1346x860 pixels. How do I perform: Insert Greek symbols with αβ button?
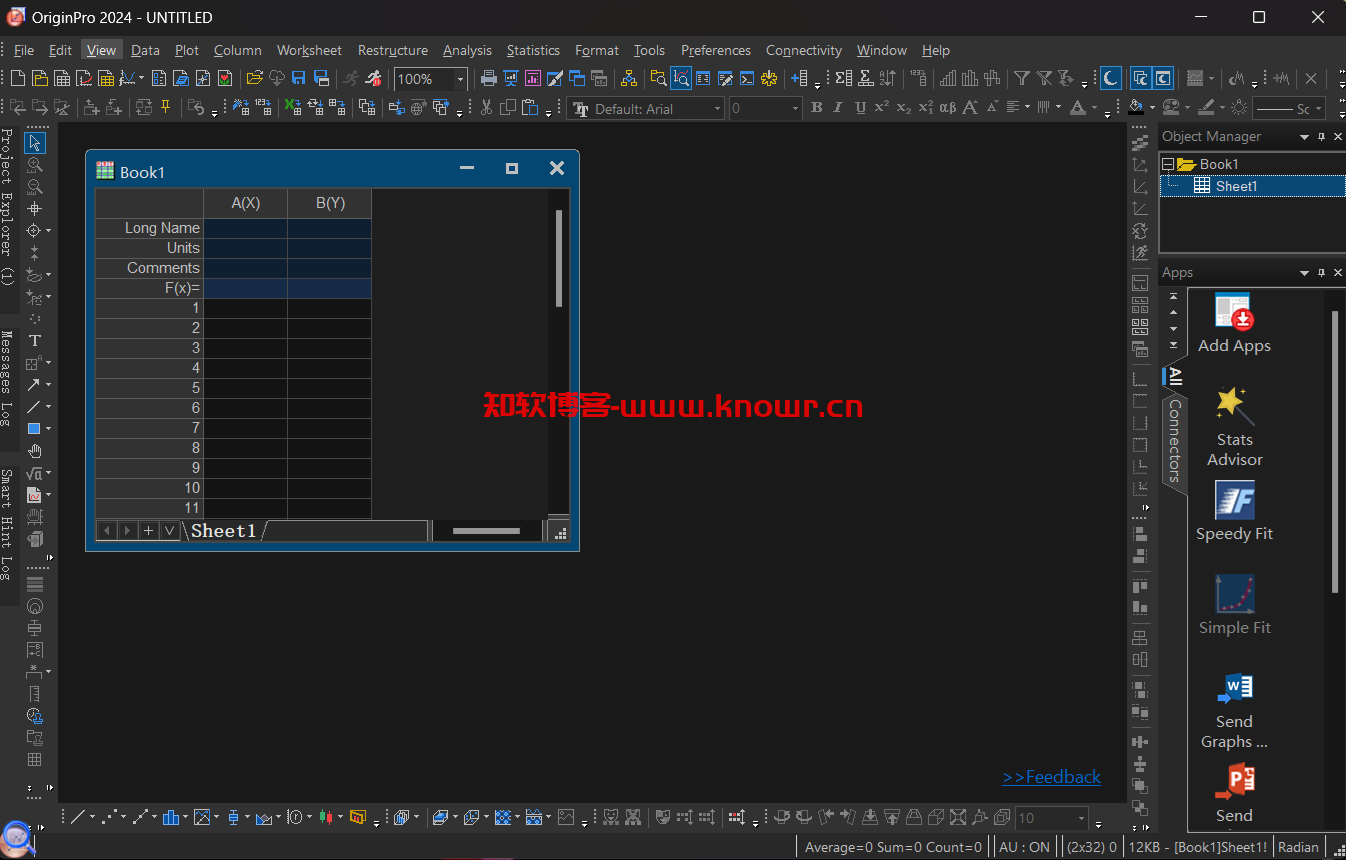pos(947,108)
